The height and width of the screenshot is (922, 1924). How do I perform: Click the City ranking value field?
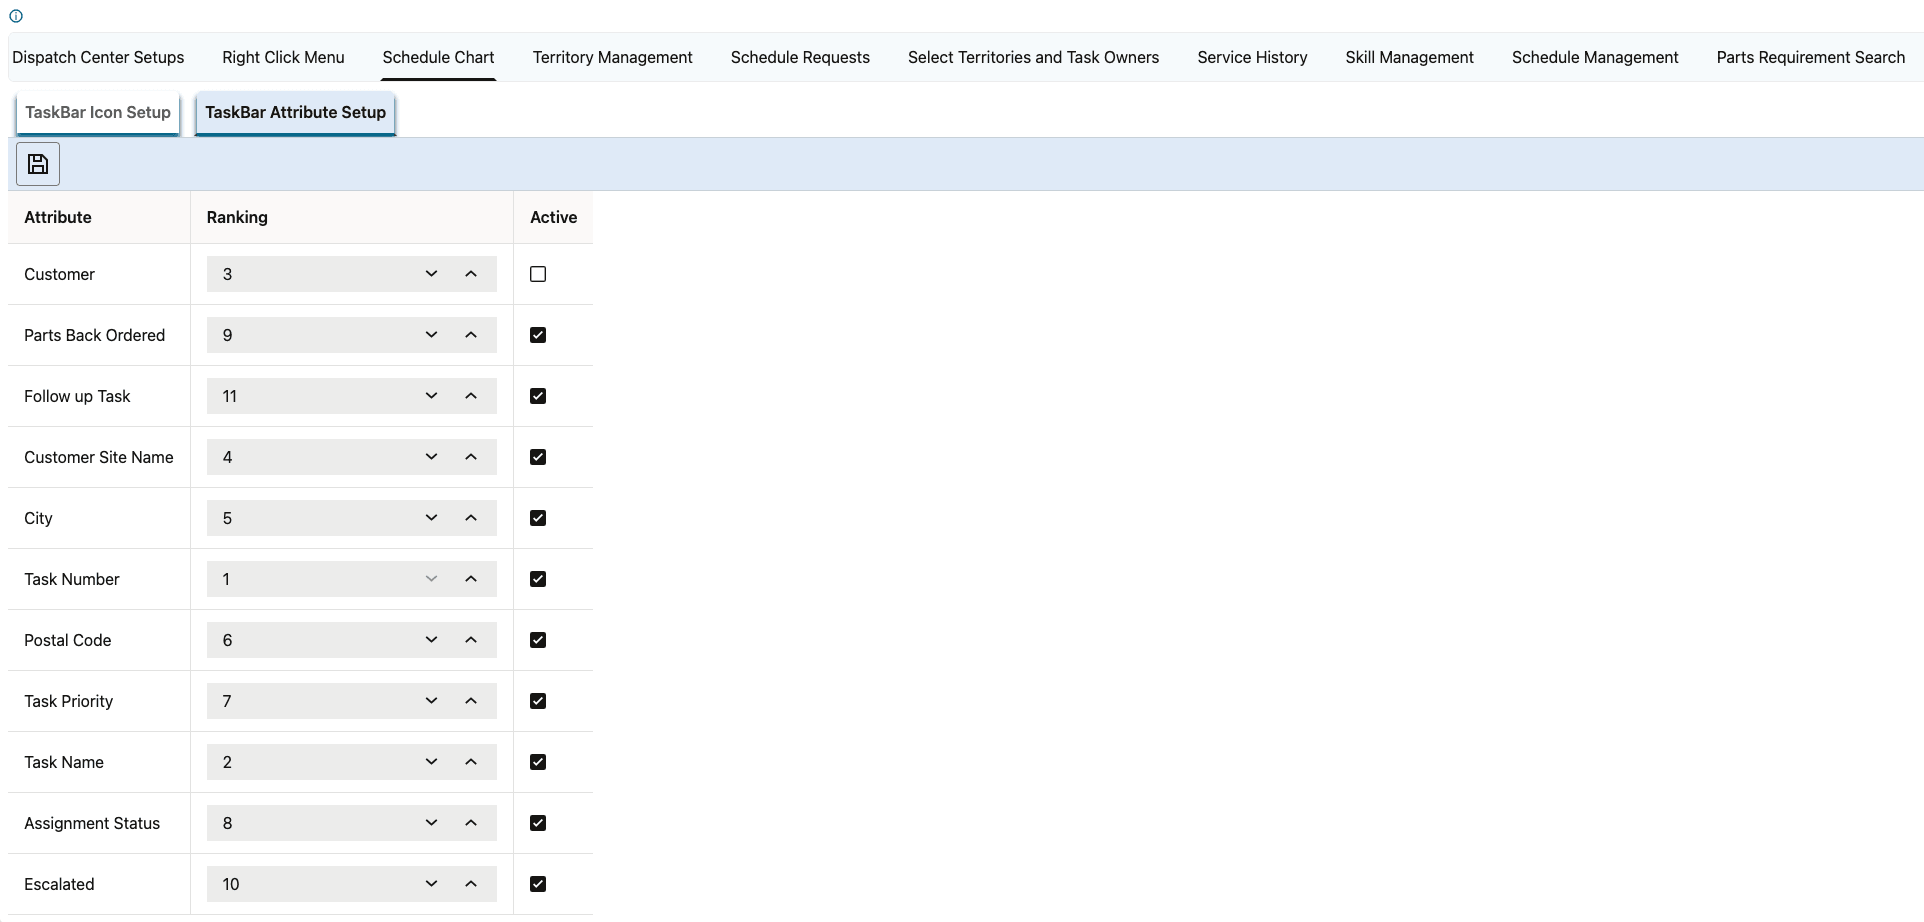pyautogui.click(x=310, y=517)
